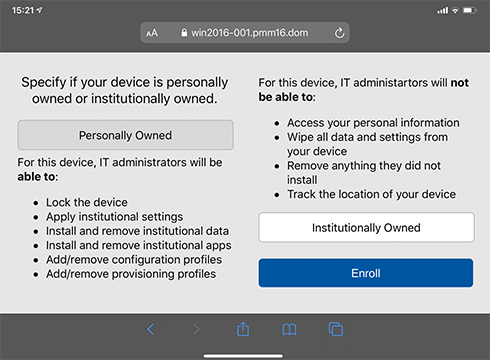This screenshot has height=360, width=490.
Task: Reload the page with refresh icon
Action: click(339, 33)
